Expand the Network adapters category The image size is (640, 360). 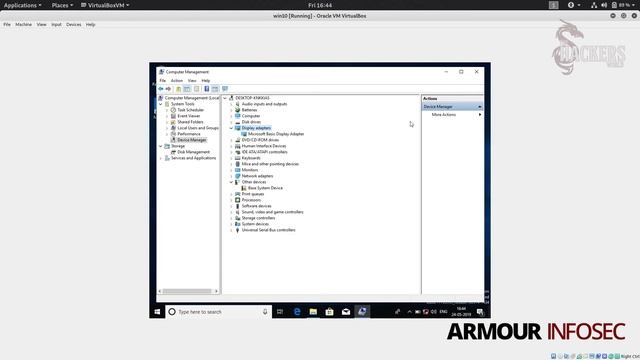click(231, 176)
